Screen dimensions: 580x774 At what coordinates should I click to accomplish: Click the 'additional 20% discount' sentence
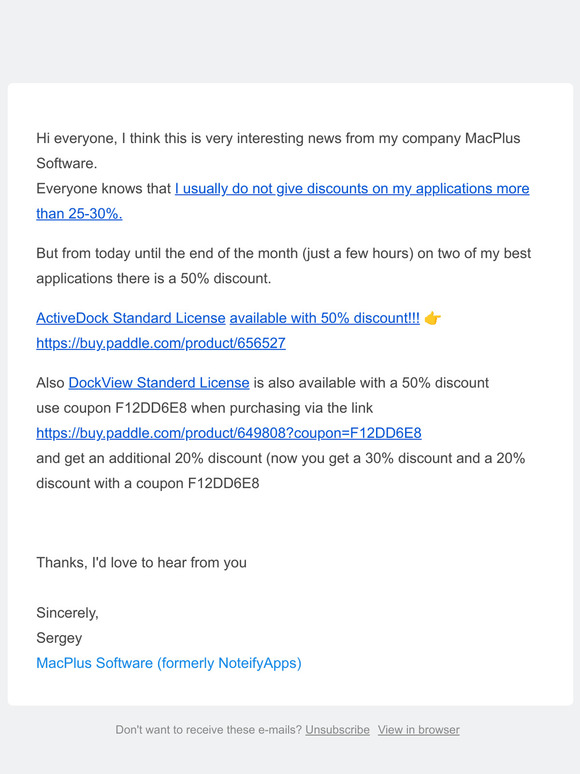[x=280, y=458]
